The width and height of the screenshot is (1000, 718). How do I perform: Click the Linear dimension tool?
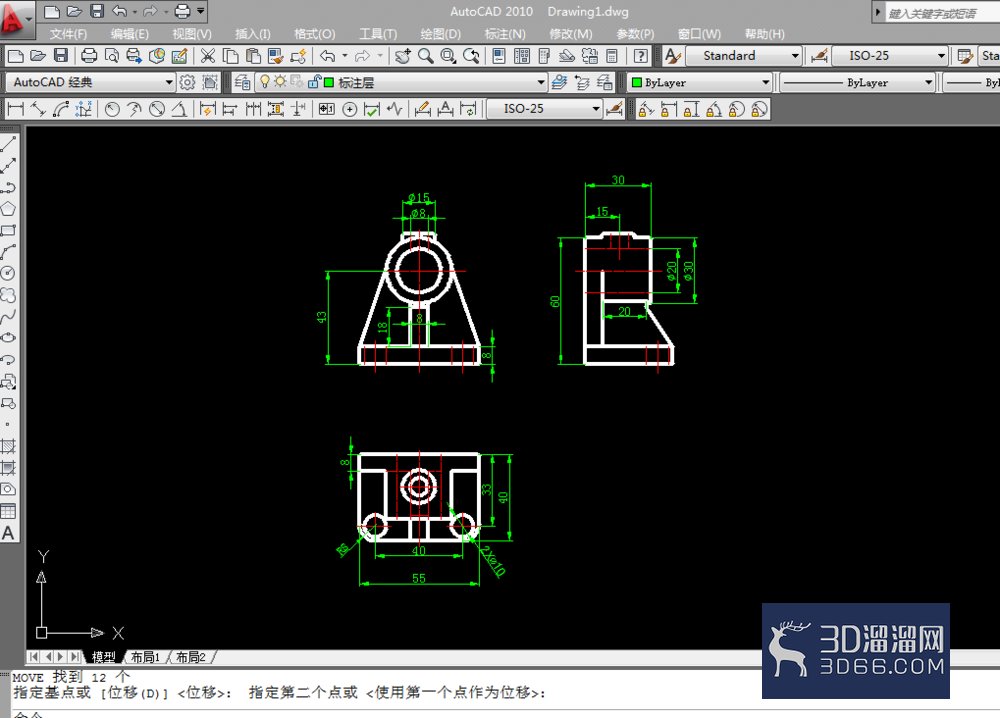[x=15, y=109]
